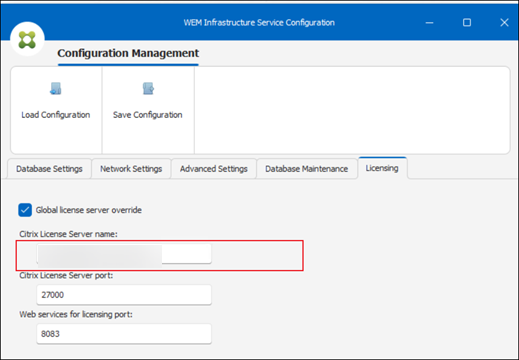The image size is (519, 360).
Task: Uncheck Global license server override checkbox
Action: [x=25, y=210]
